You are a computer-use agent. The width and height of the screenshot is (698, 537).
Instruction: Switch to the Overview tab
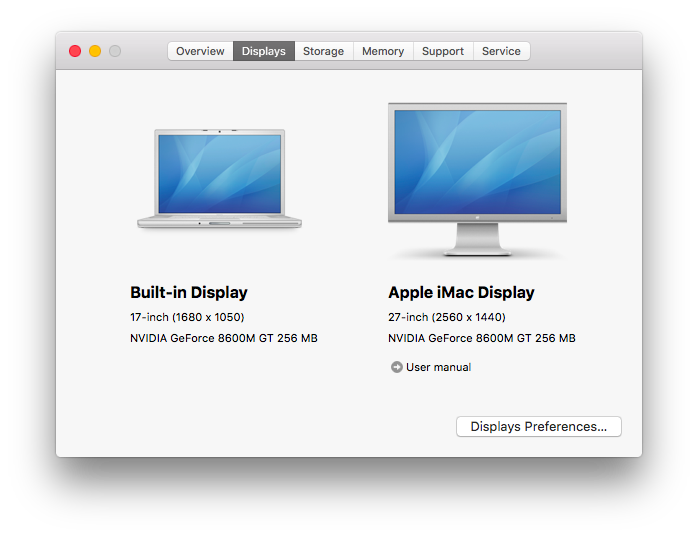[200, 51]
